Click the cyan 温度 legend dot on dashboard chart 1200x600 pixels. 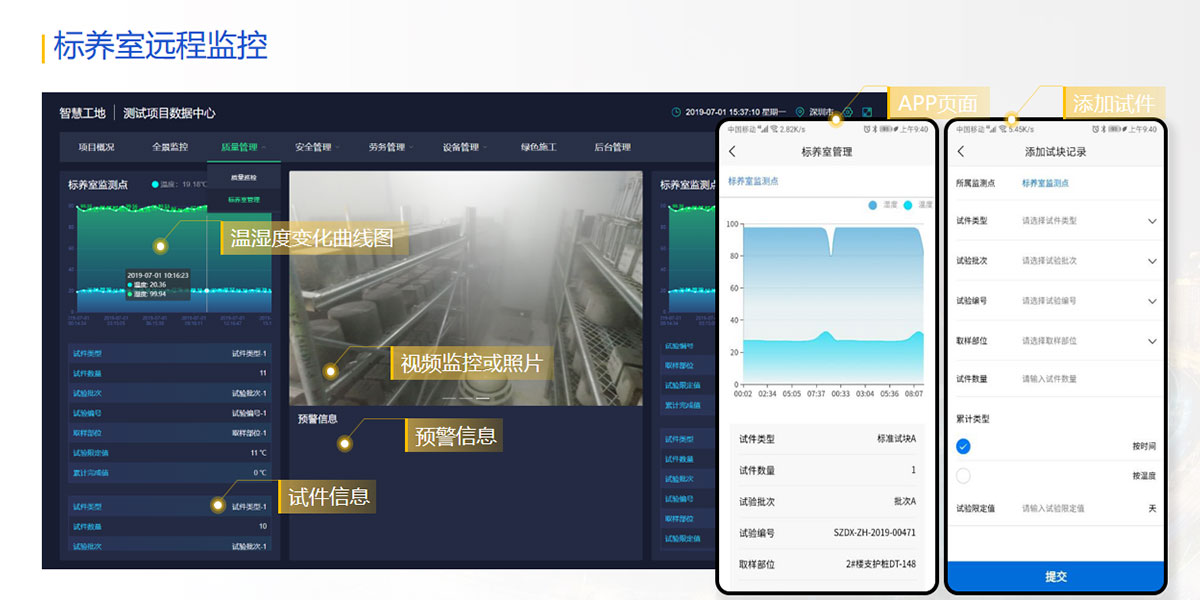click(x=155, y=184)
